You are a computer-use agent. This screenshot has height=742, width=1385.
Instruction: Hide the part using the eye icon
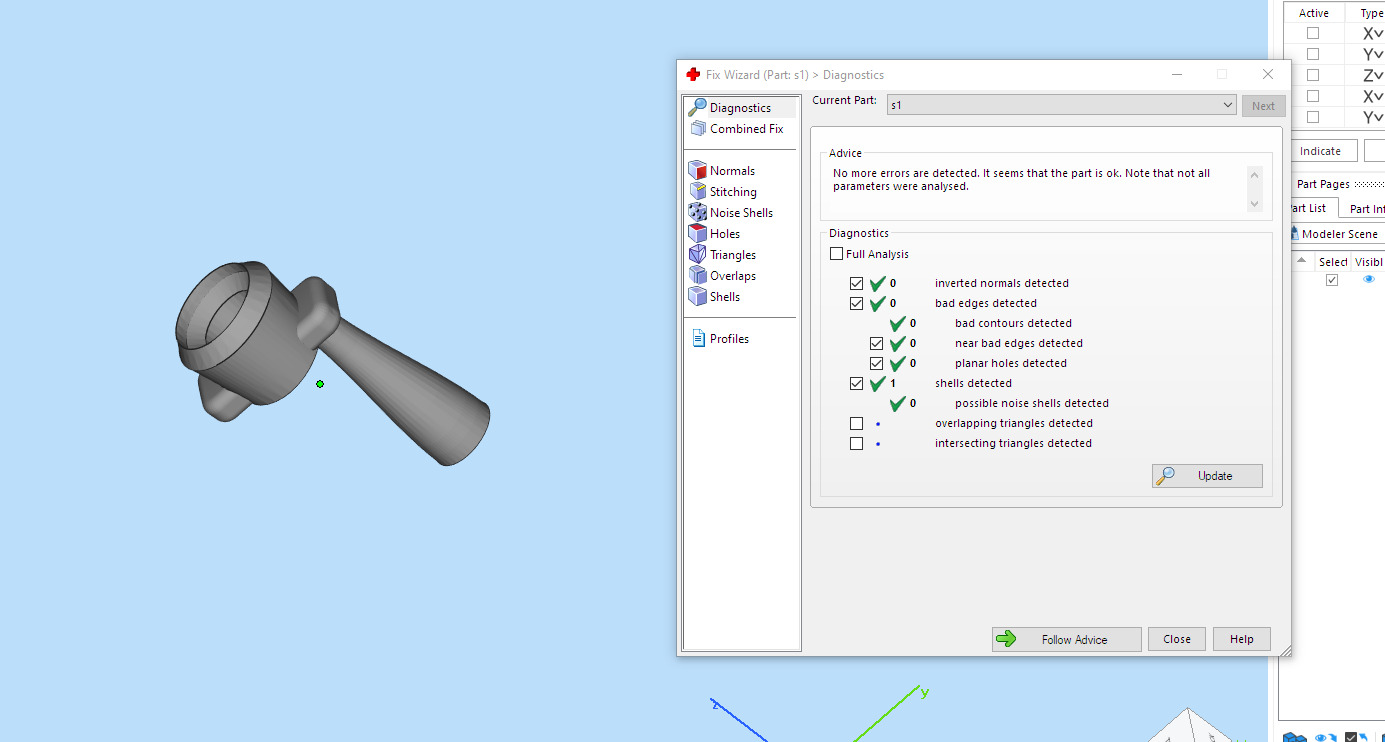1369,280
